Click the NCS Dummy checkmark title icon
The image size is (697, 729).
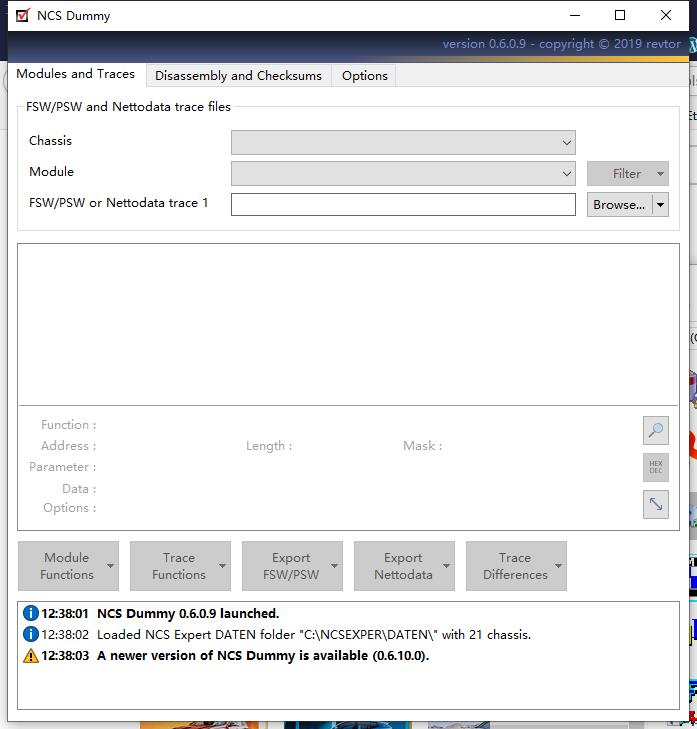point(22,15)
